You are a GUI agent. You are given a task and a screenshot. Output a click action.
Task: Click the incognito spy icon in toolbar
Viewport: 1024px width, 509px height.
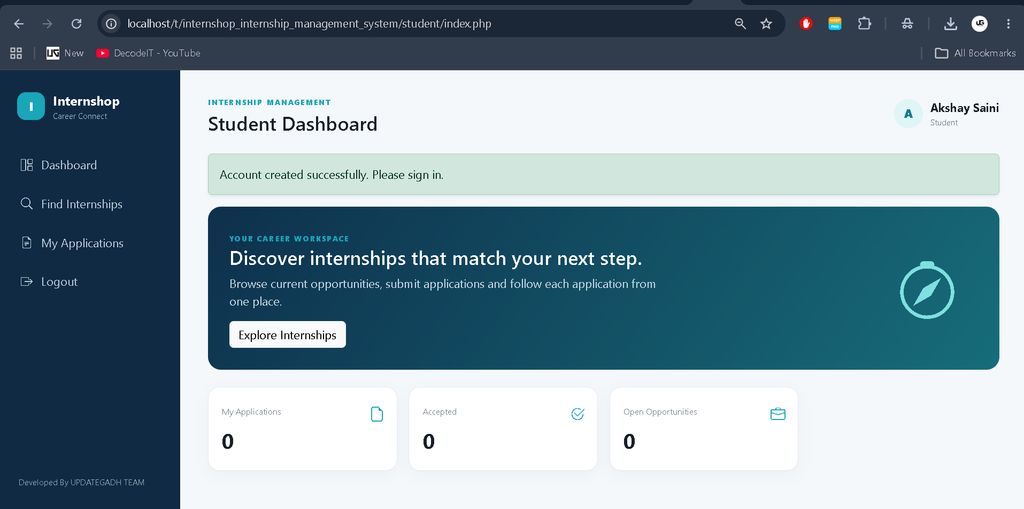click(907, 24)
